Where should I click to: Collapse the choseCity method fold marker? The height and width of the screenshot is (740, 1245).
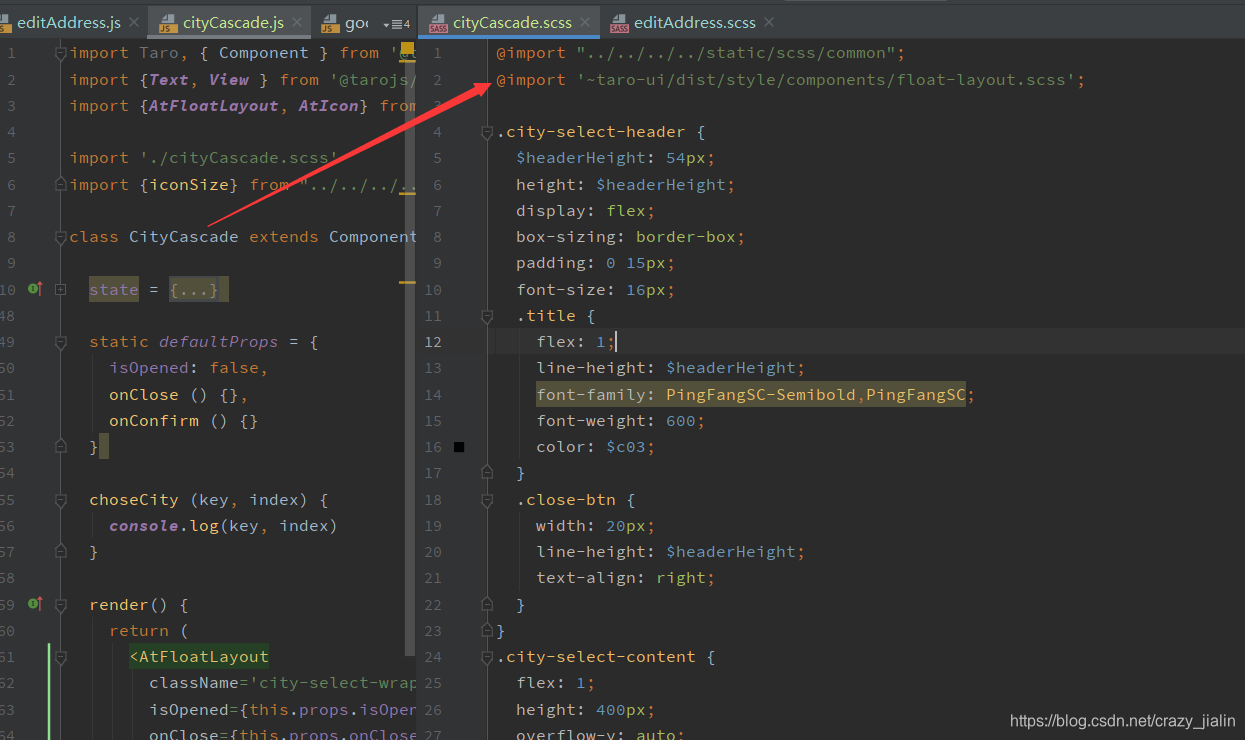(61, 499)
